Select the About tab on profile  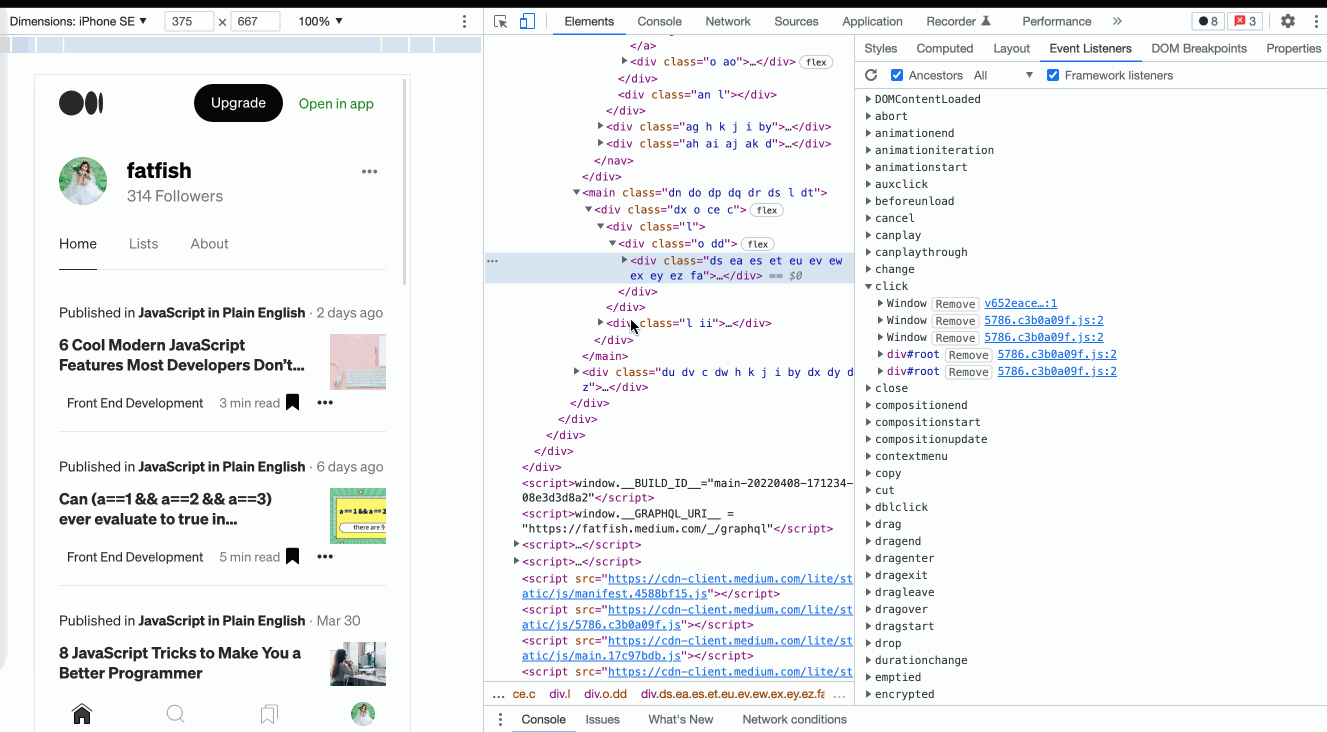point(210,243)
